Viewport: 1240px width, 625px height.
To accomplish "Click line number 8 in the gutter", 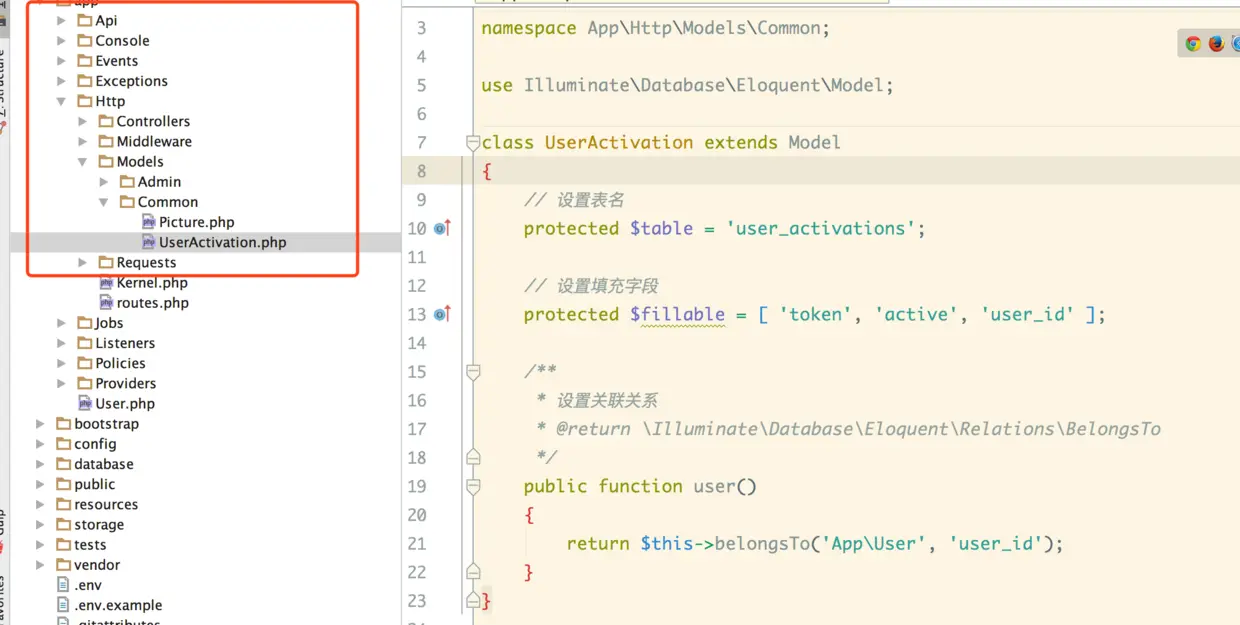I will pyautogui.click(x=421, y=171).
